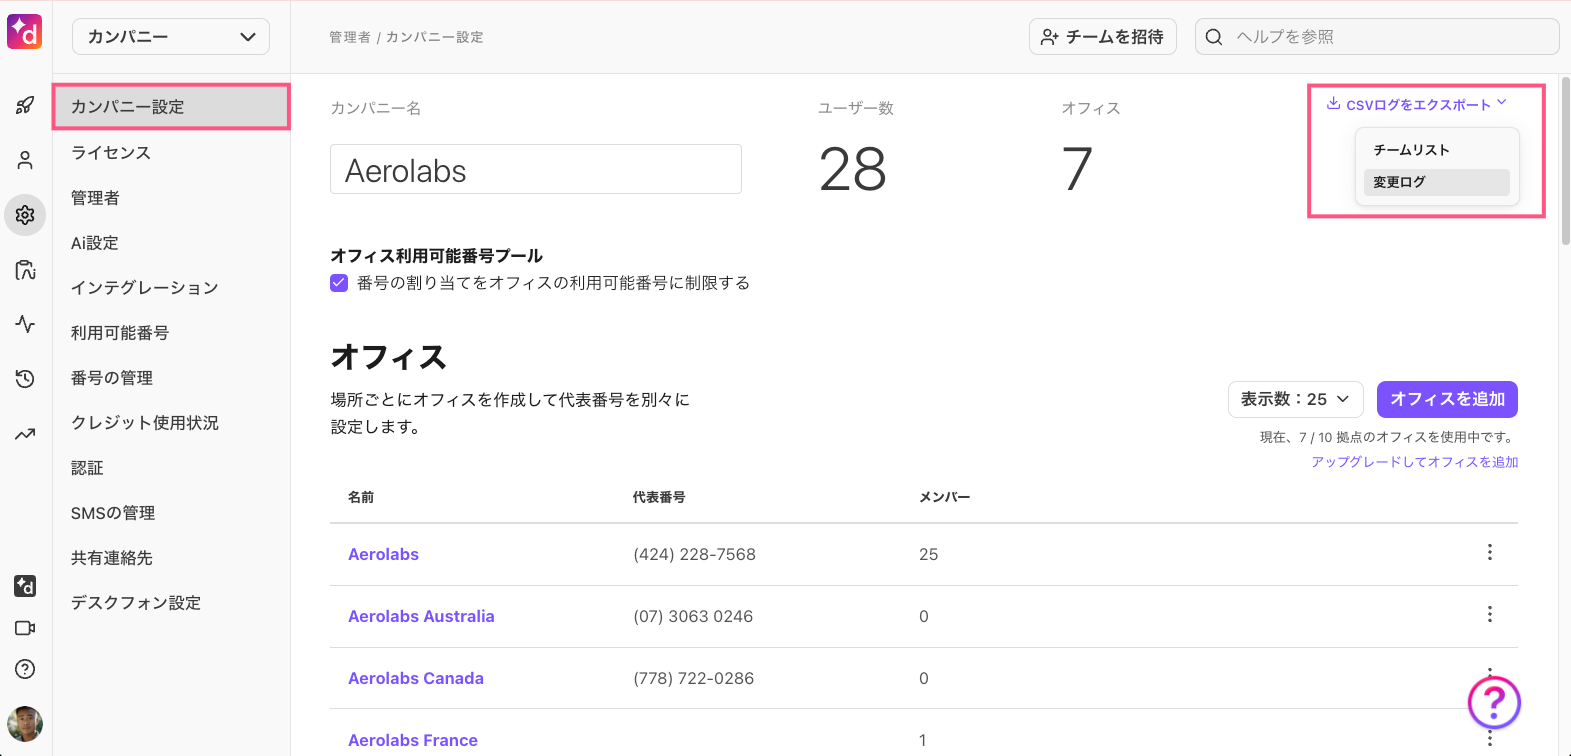This screenshot has height=756, width=1571.
Task: Click the オフィスを追加 button
Action: (1447, 399)
